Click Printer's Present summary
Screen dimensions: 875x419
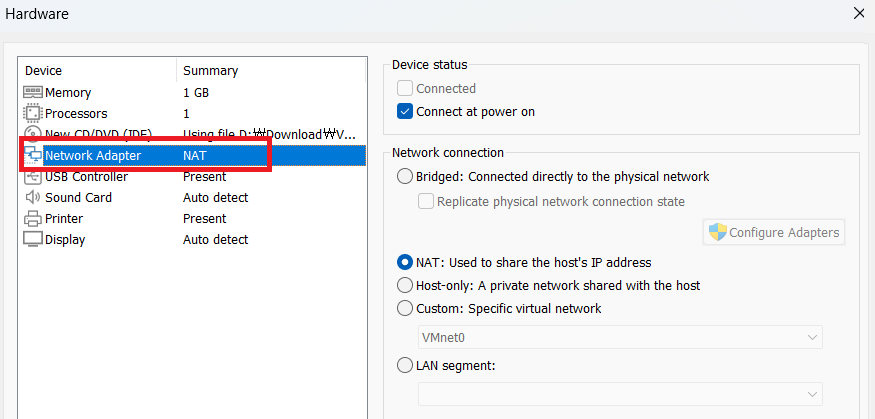pos(204,219)
